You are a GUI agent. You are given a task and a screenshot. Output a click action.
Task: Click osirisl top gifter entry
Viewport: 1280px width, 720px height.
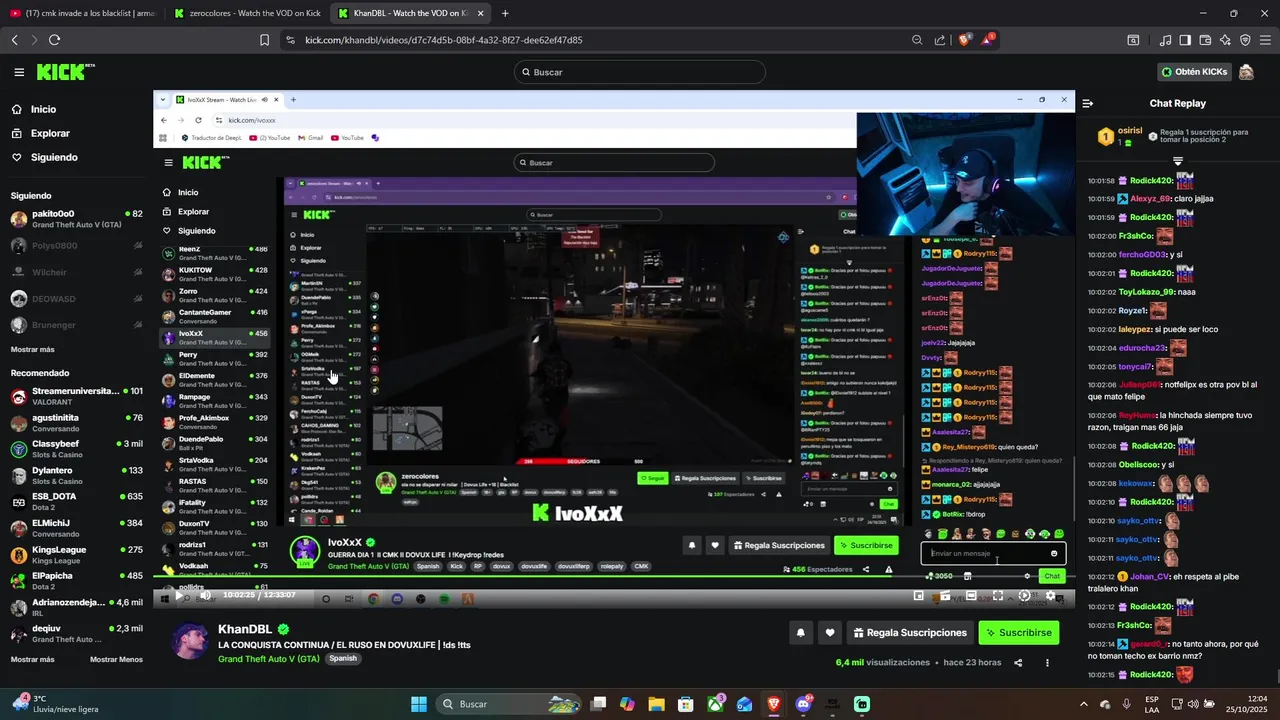[x=1118, y=136]
